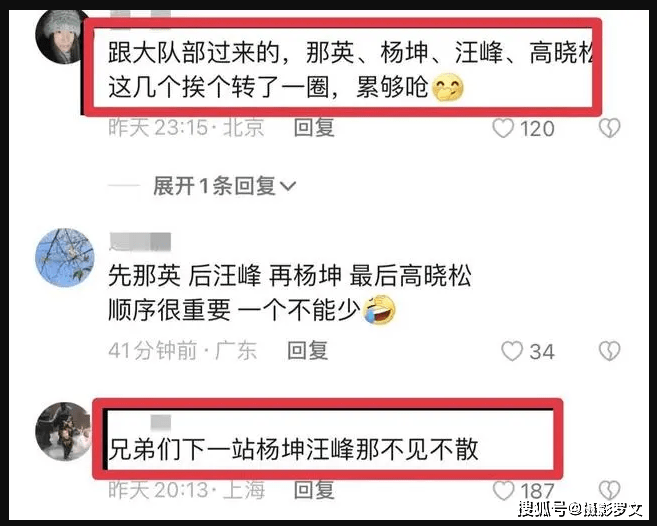657x526 pixels.
Task: Tap the 120 like count
Action: 537,129
